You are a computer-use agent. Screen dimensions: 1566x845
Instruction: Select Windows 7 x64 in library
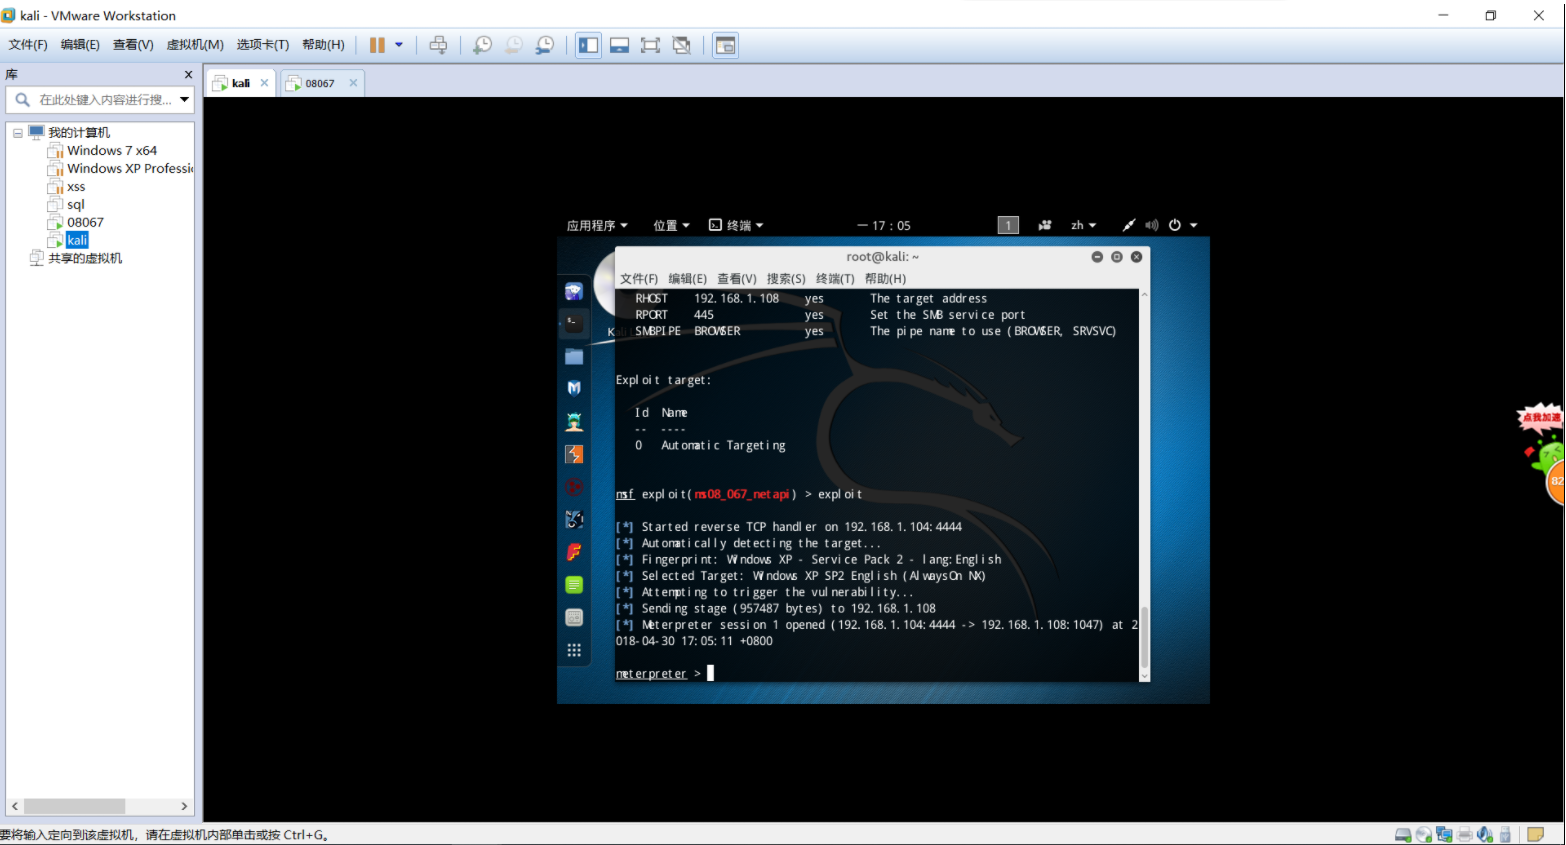(111, 151)
